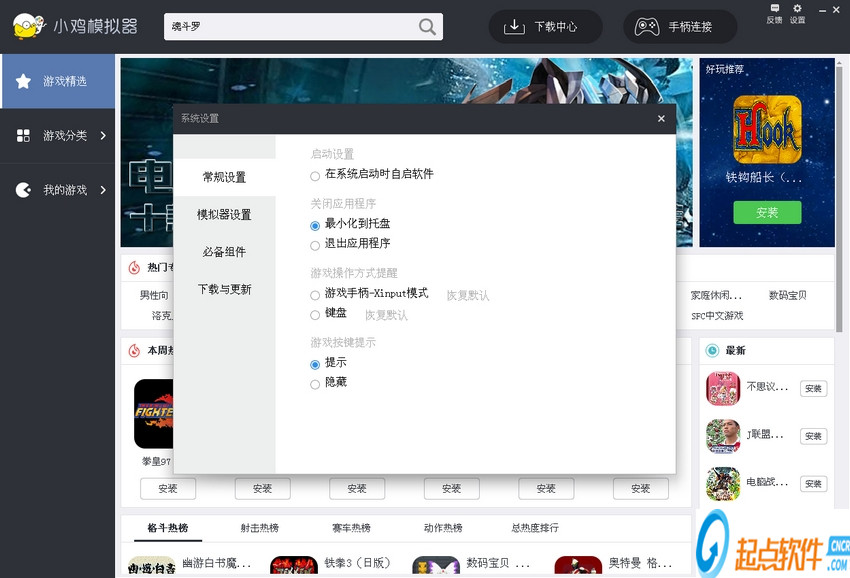850x578 pixels.
Task: Click 安装 button under 拳皇97
Action: [x=168, y=489]
